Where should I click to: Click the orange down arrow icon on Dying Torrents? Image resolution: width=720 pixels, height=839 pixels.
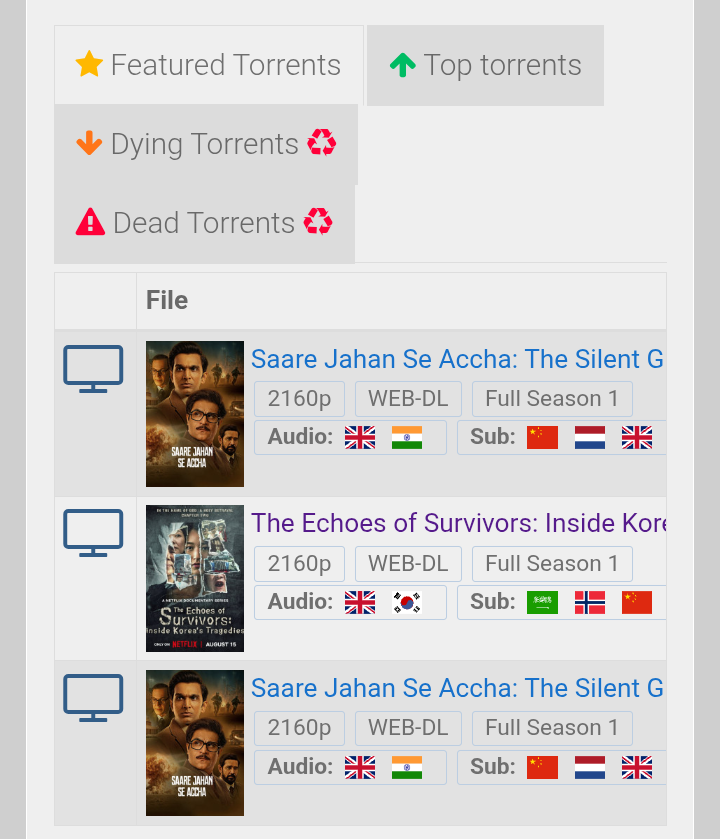(x=89, y=143)
